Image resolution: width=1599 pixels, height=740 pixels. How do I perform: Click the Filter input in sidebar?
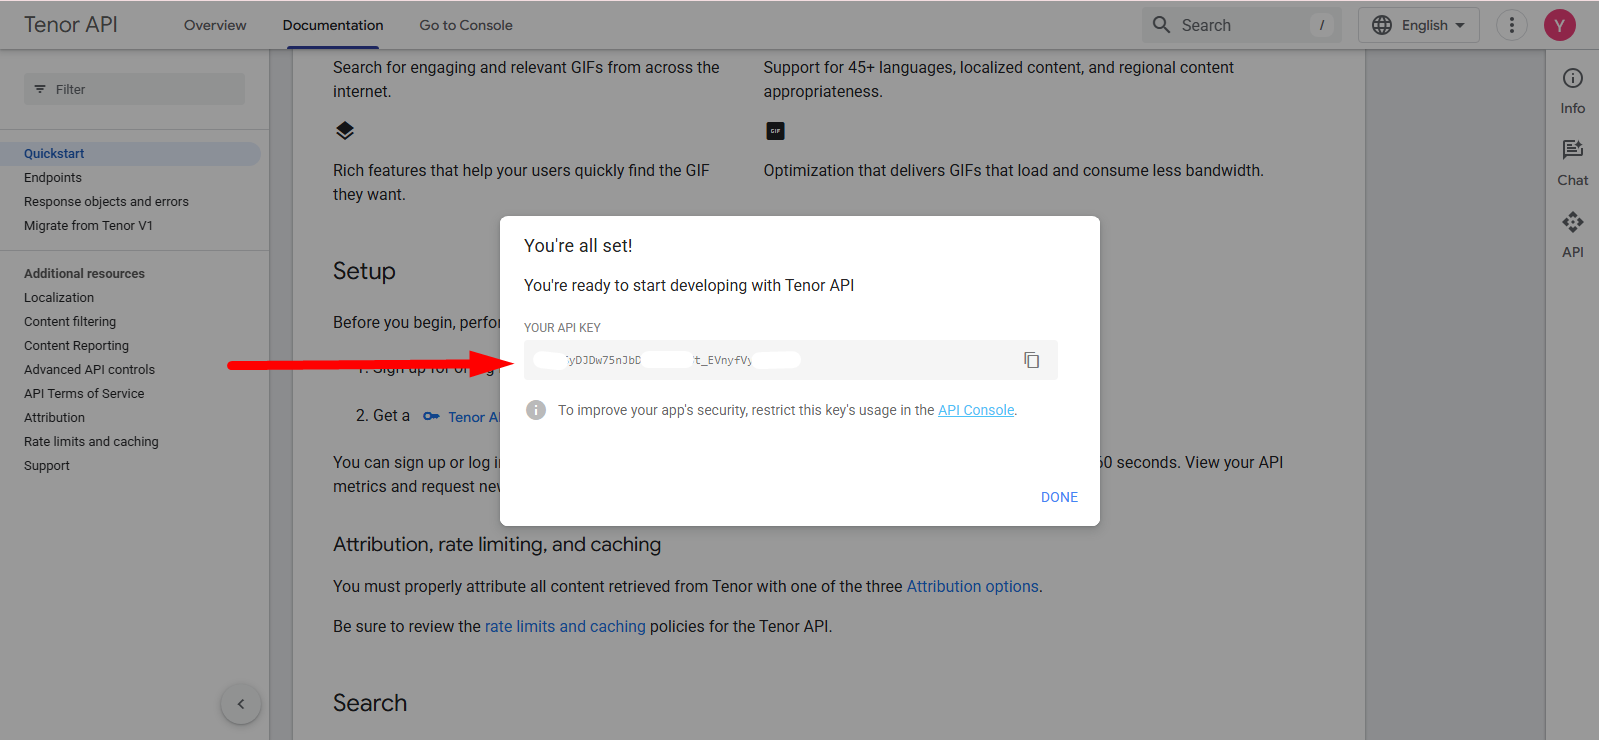click(x=134, y=89)
